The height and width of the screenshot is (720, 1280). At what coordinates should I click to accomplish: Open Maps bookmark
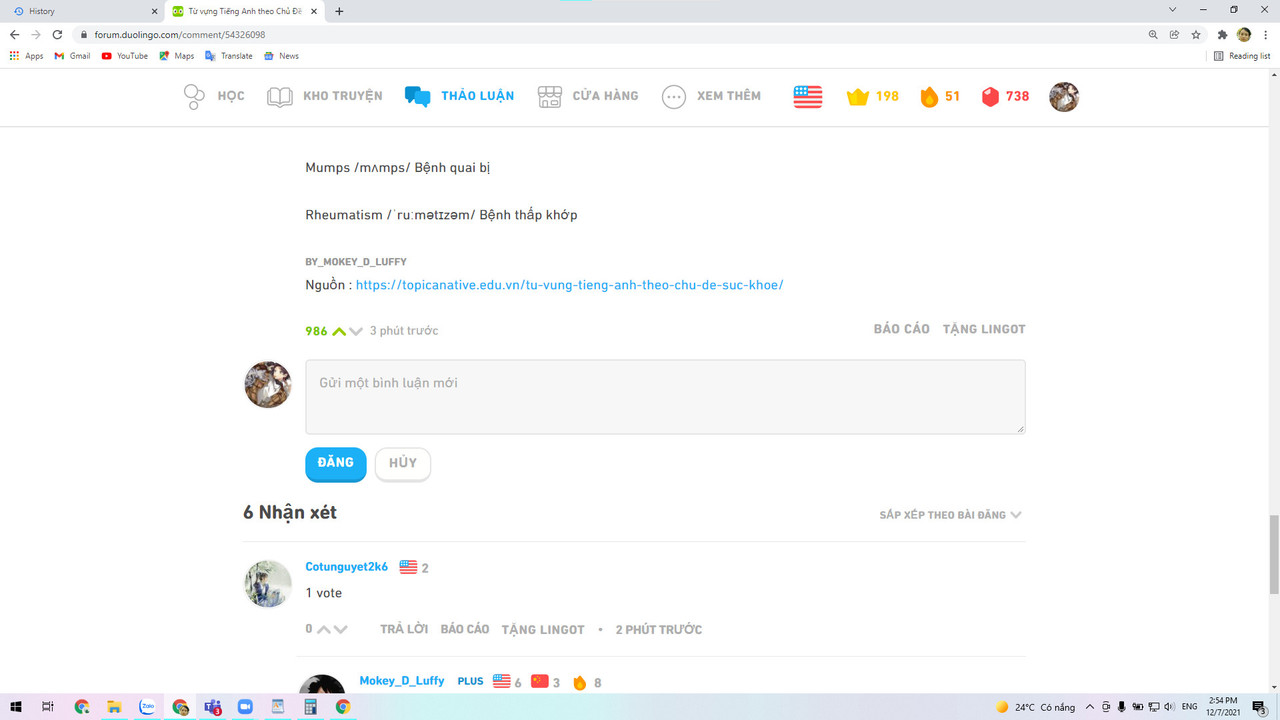(177, 56)
